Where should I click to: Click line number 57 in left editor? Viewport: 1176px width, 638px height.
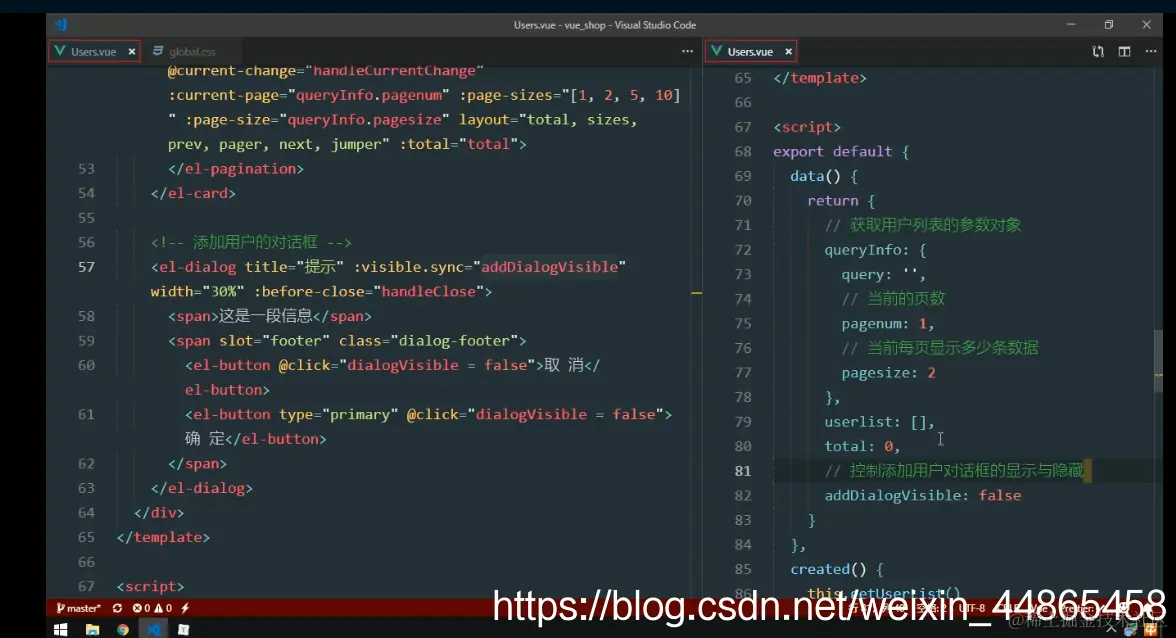[x=86, y=267]
